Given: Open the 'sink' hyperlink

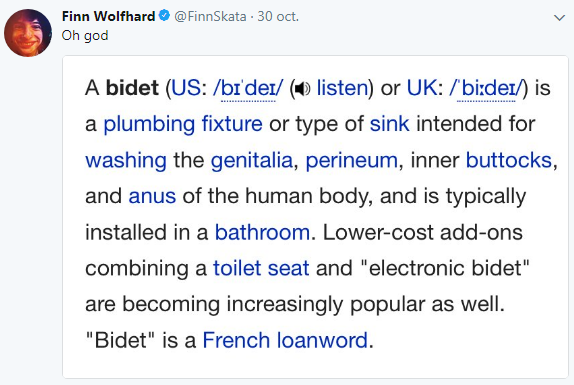Looking at the screenshot, I should click(x=390, y=124).
